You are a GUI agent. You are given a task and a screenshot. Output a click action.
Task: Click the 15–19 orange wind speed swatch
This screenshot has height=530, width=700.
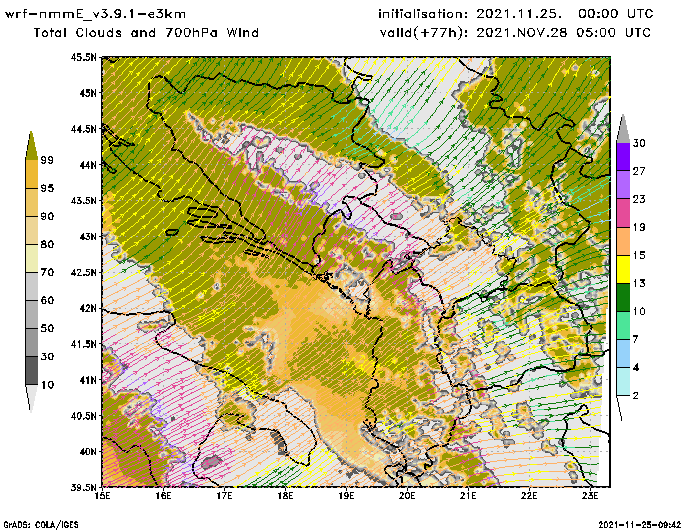(x=623, y=241)
